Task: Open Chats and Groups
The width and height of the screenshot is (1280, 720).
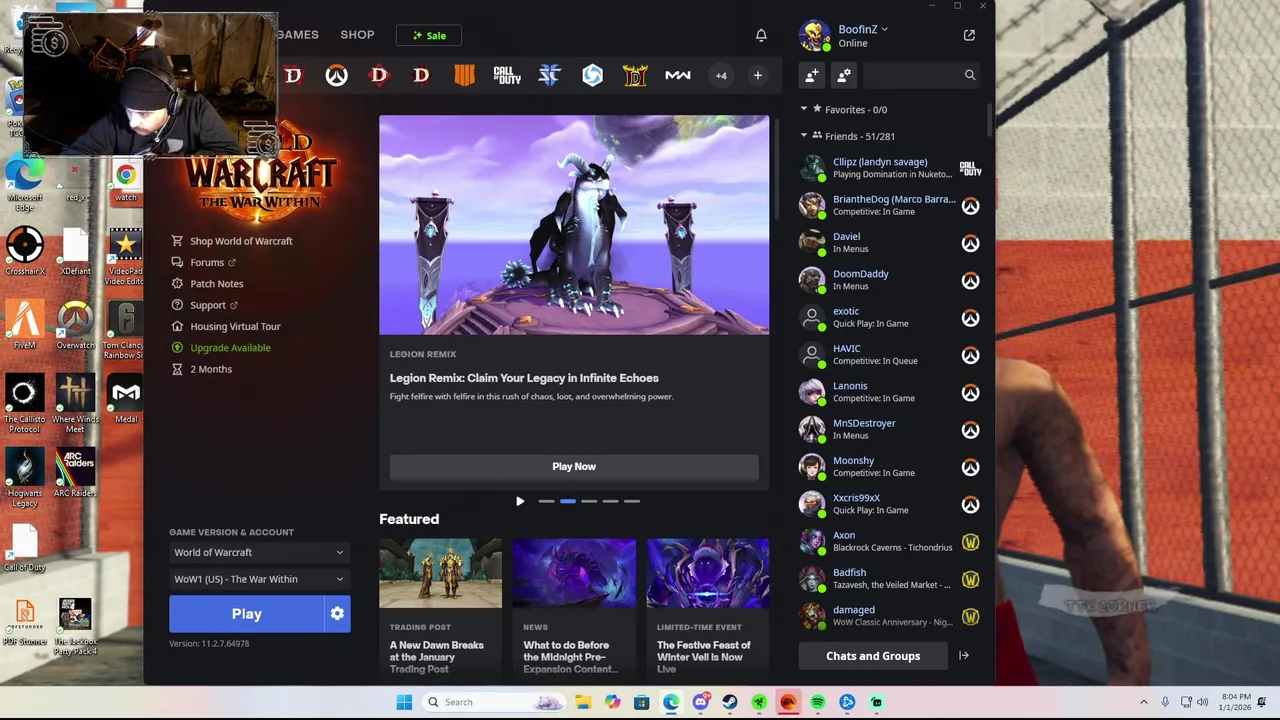Action: 873,656
